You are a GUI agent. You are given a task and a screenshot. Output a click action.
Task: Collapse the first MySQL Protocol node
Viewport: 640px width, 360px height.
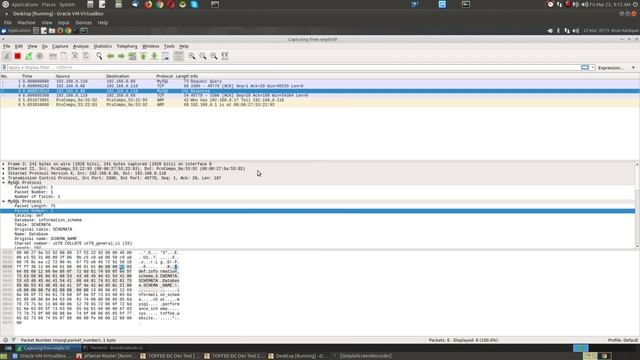[4, 183]
